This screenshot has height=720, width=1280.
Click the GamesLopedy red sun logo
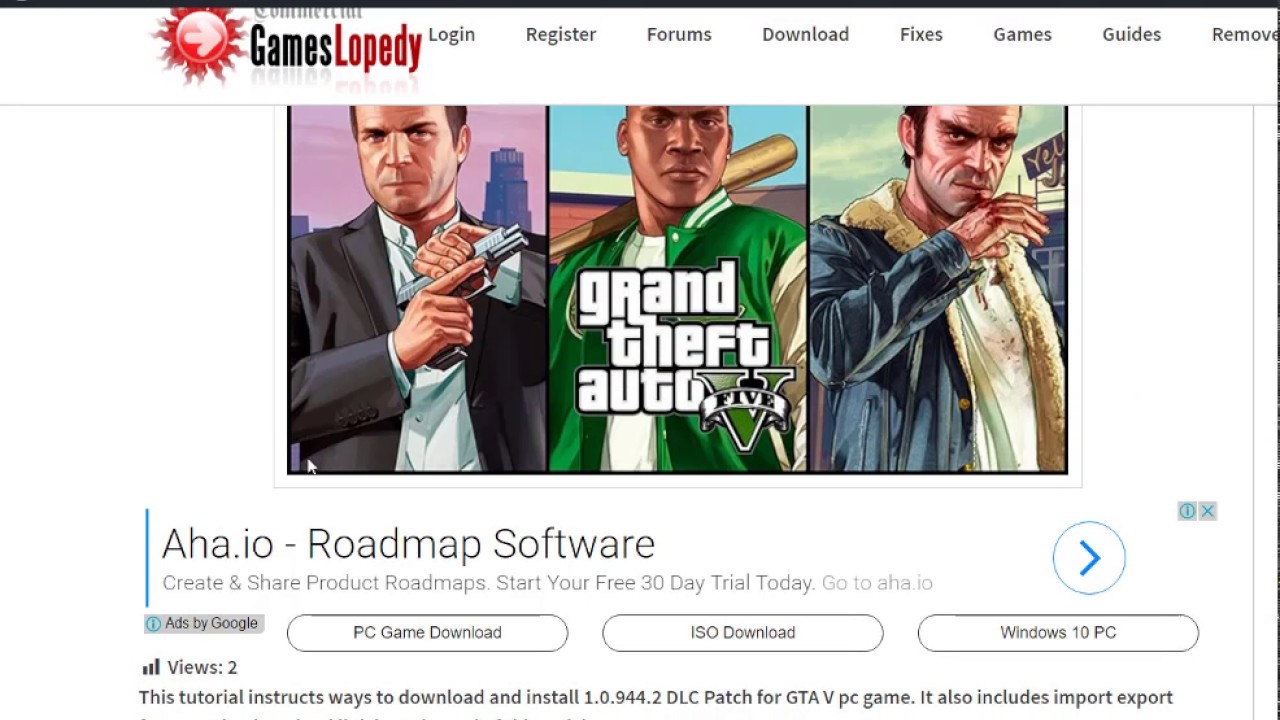click(199, 43)
